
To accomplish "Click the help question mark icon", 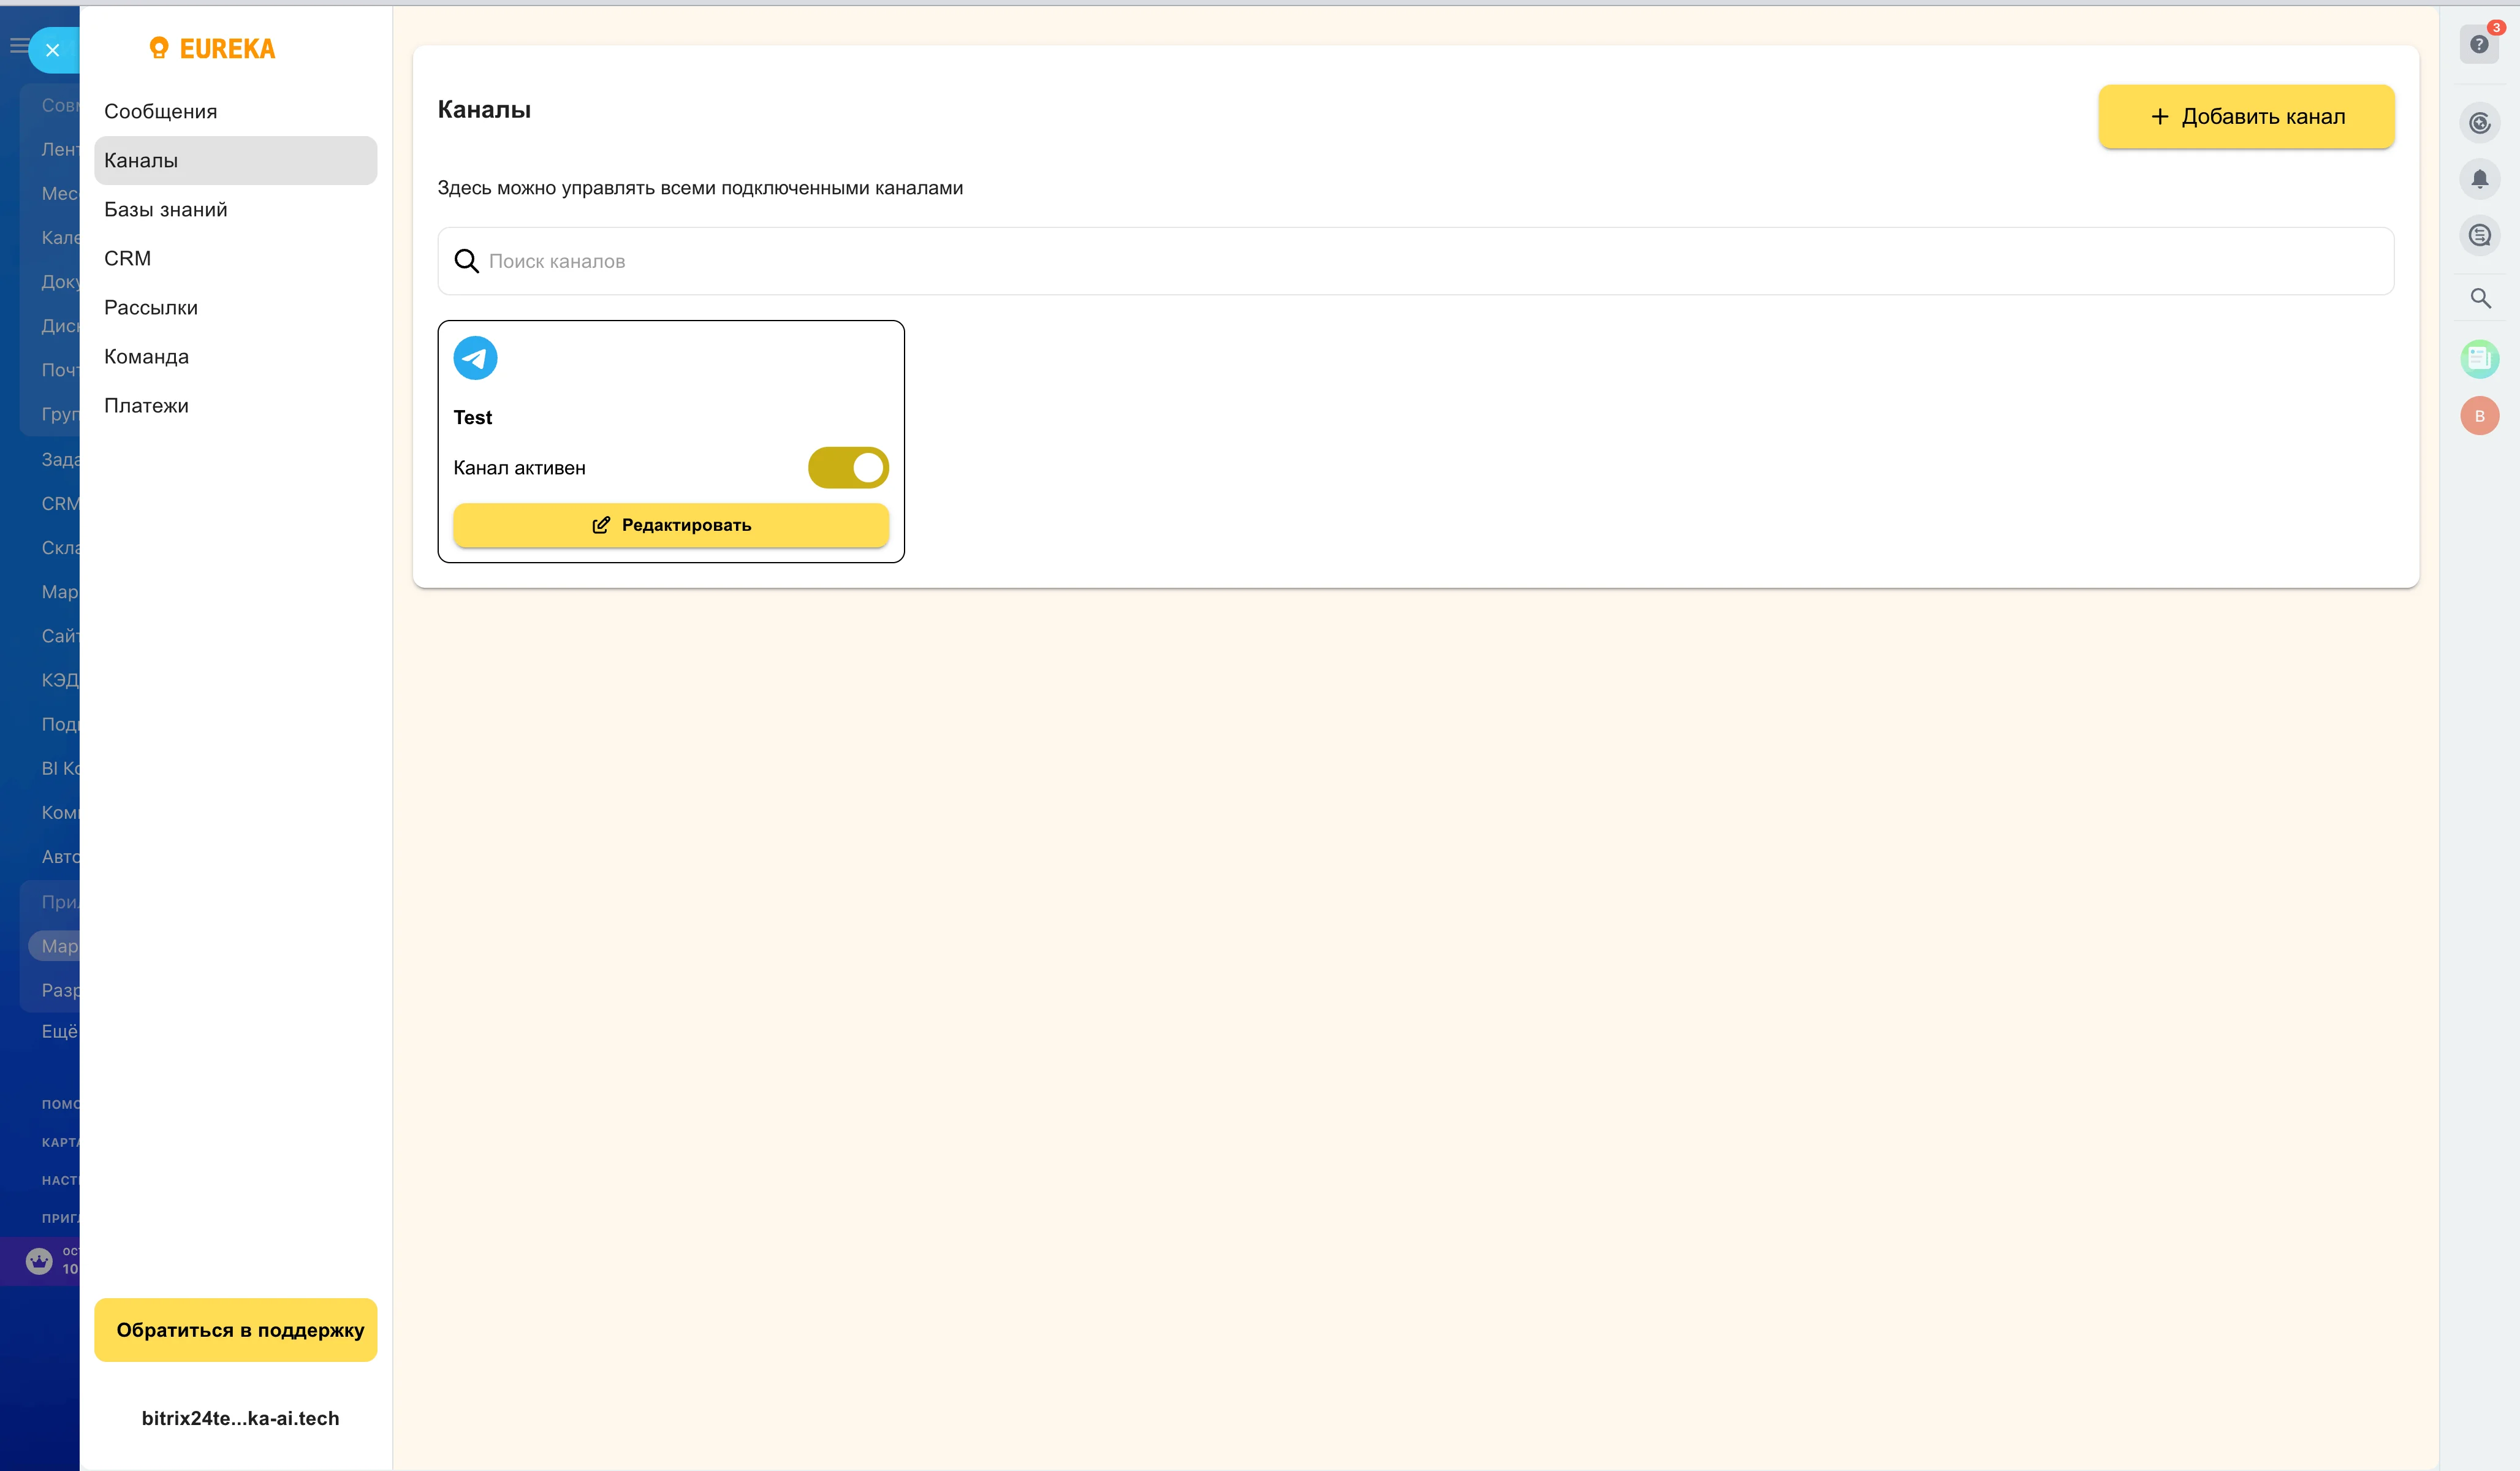I will point(2478,44).
